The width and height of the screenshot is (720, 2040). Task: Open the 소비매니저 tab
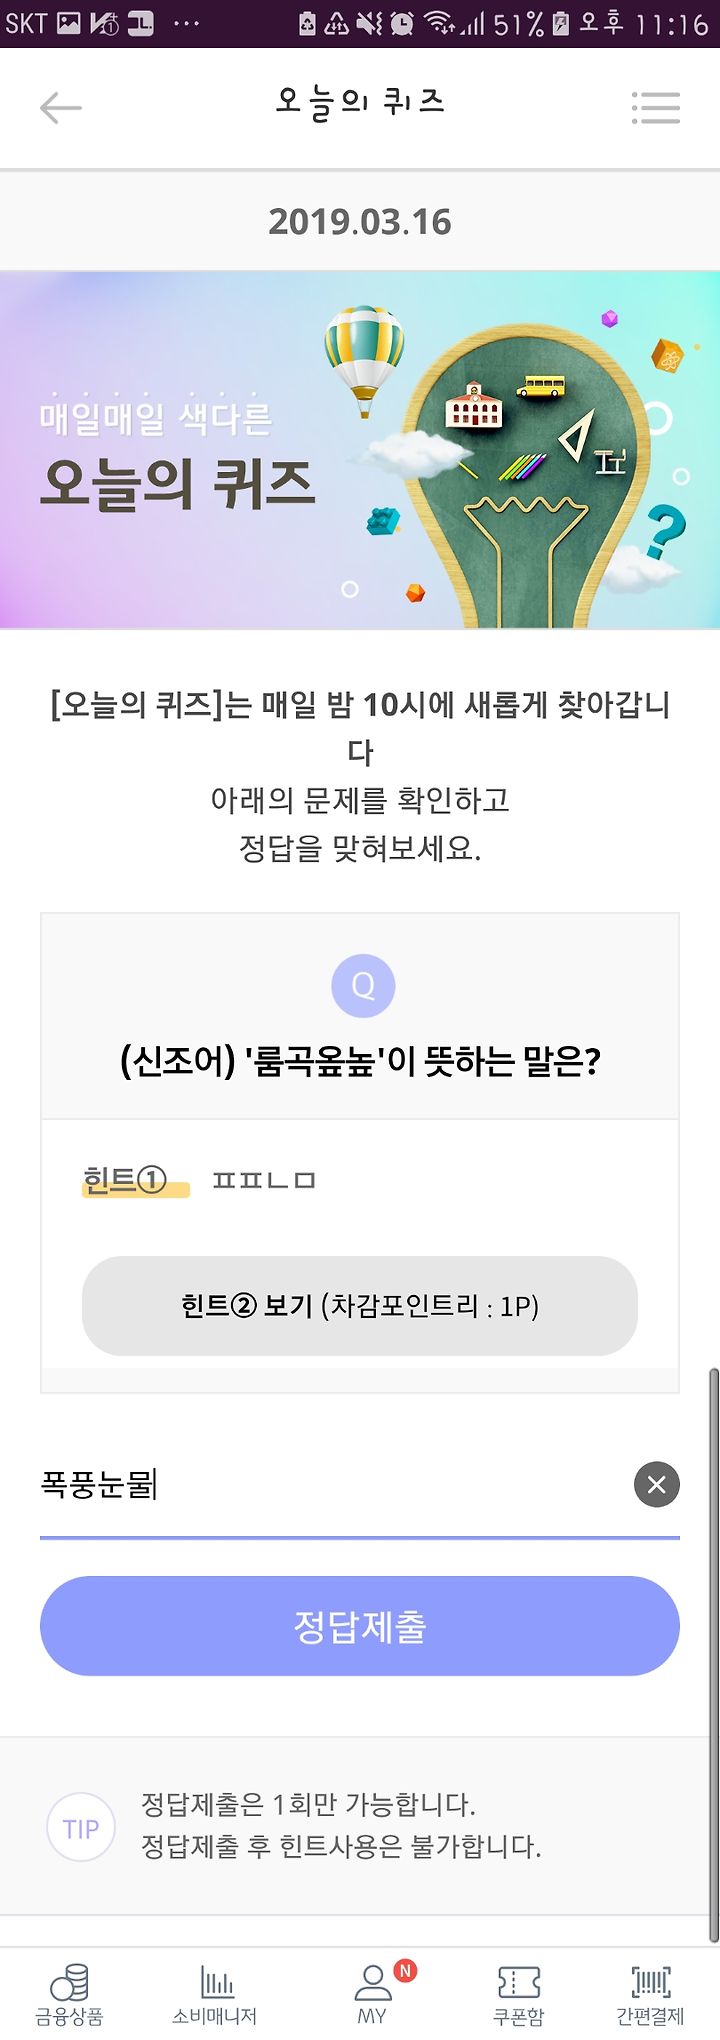click(215, 1993)
